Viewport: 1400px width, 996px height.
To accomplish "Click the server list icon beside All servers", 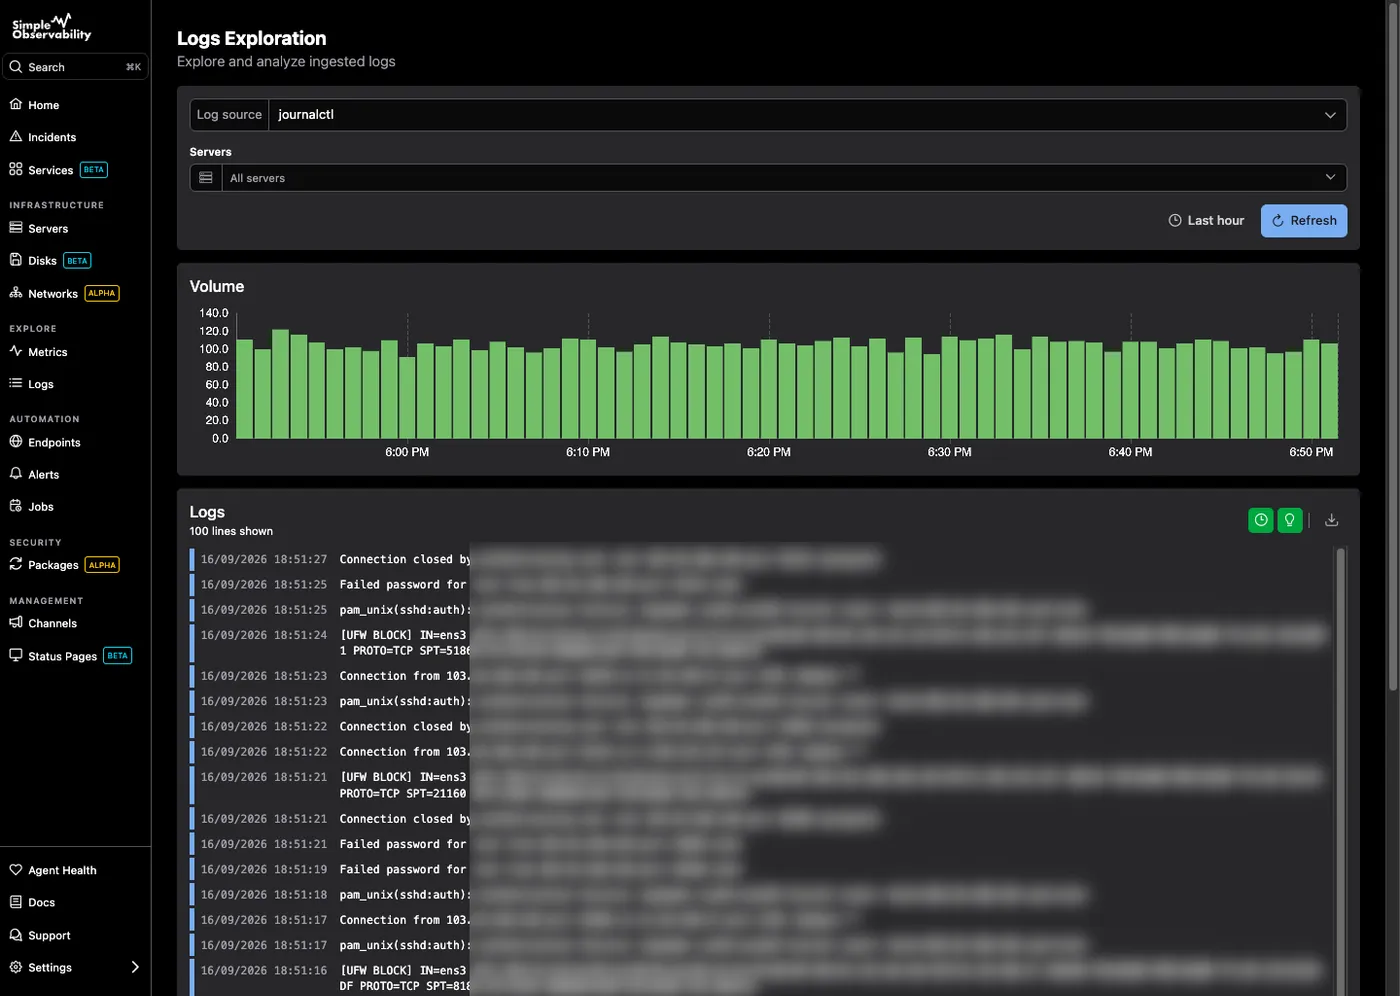I will [x=206, y=178].
